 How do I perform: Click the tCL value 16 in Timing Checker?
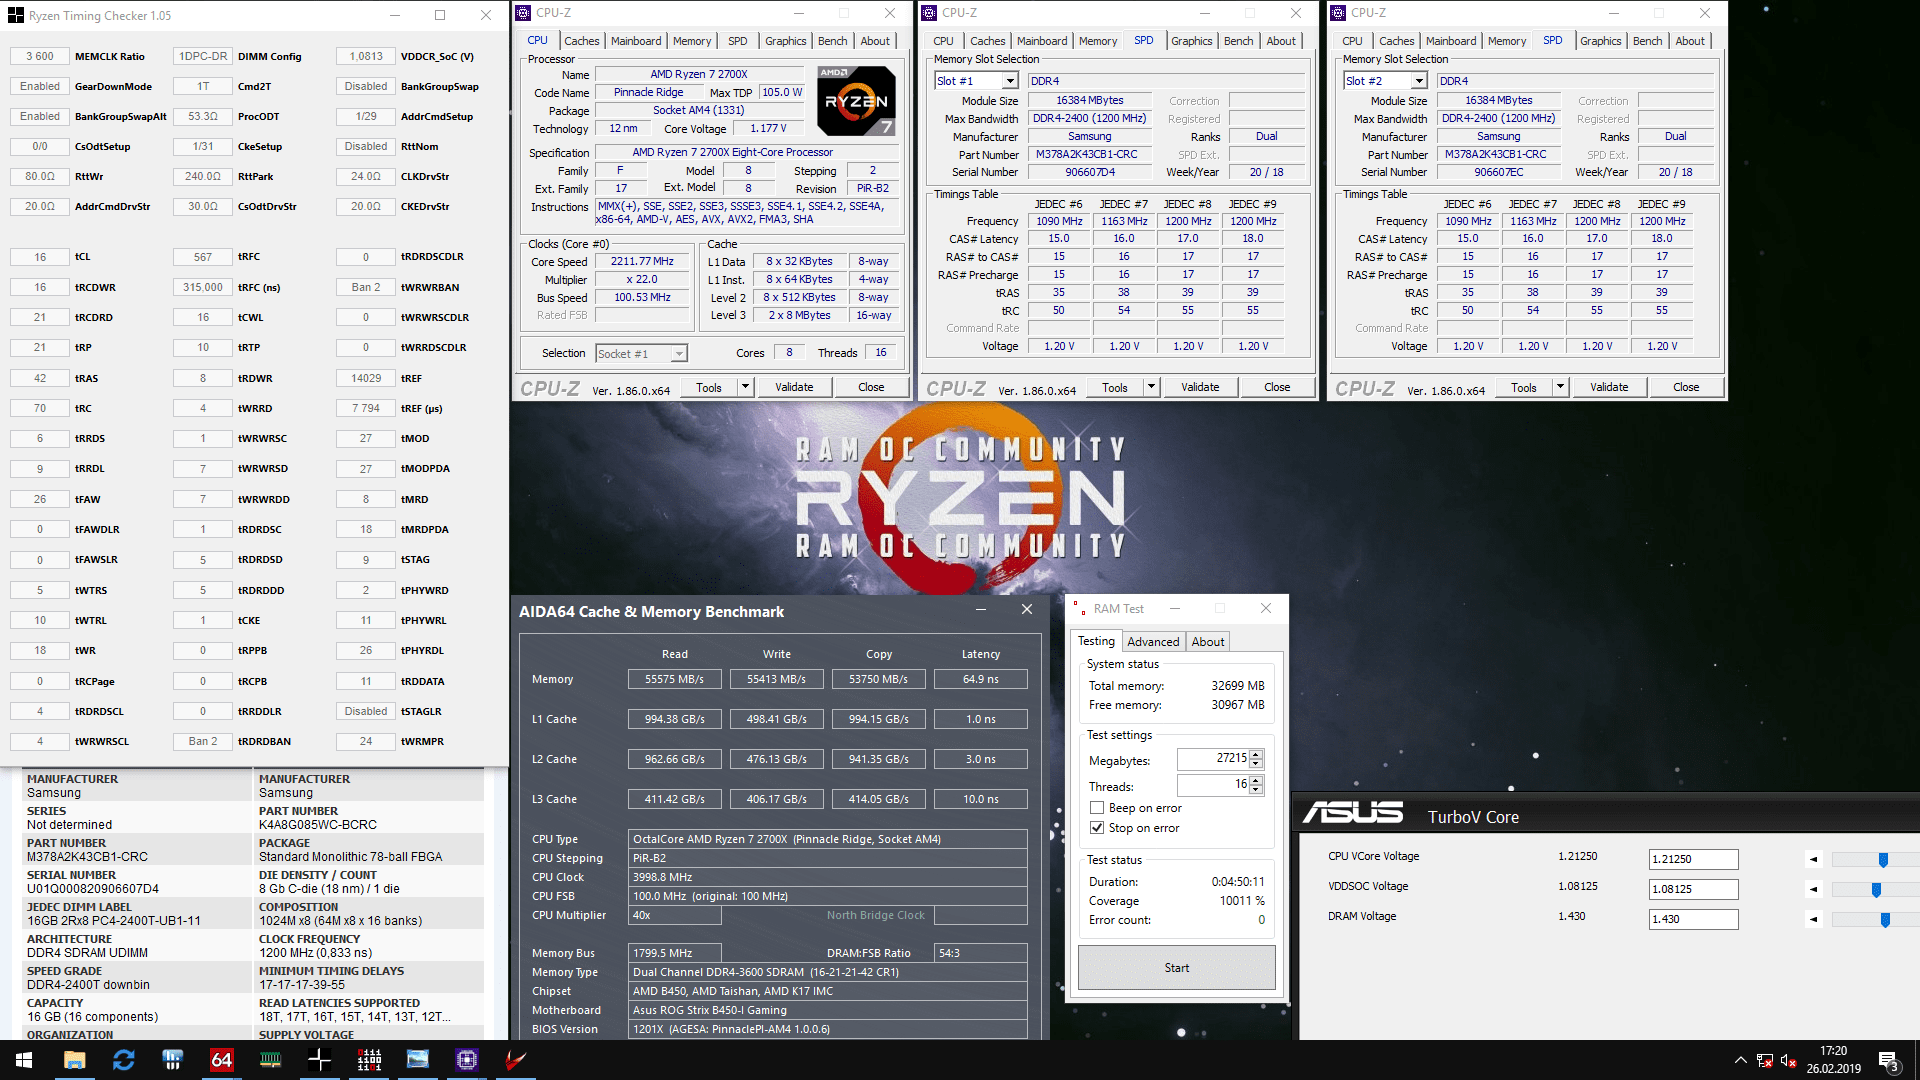(40, 257)
